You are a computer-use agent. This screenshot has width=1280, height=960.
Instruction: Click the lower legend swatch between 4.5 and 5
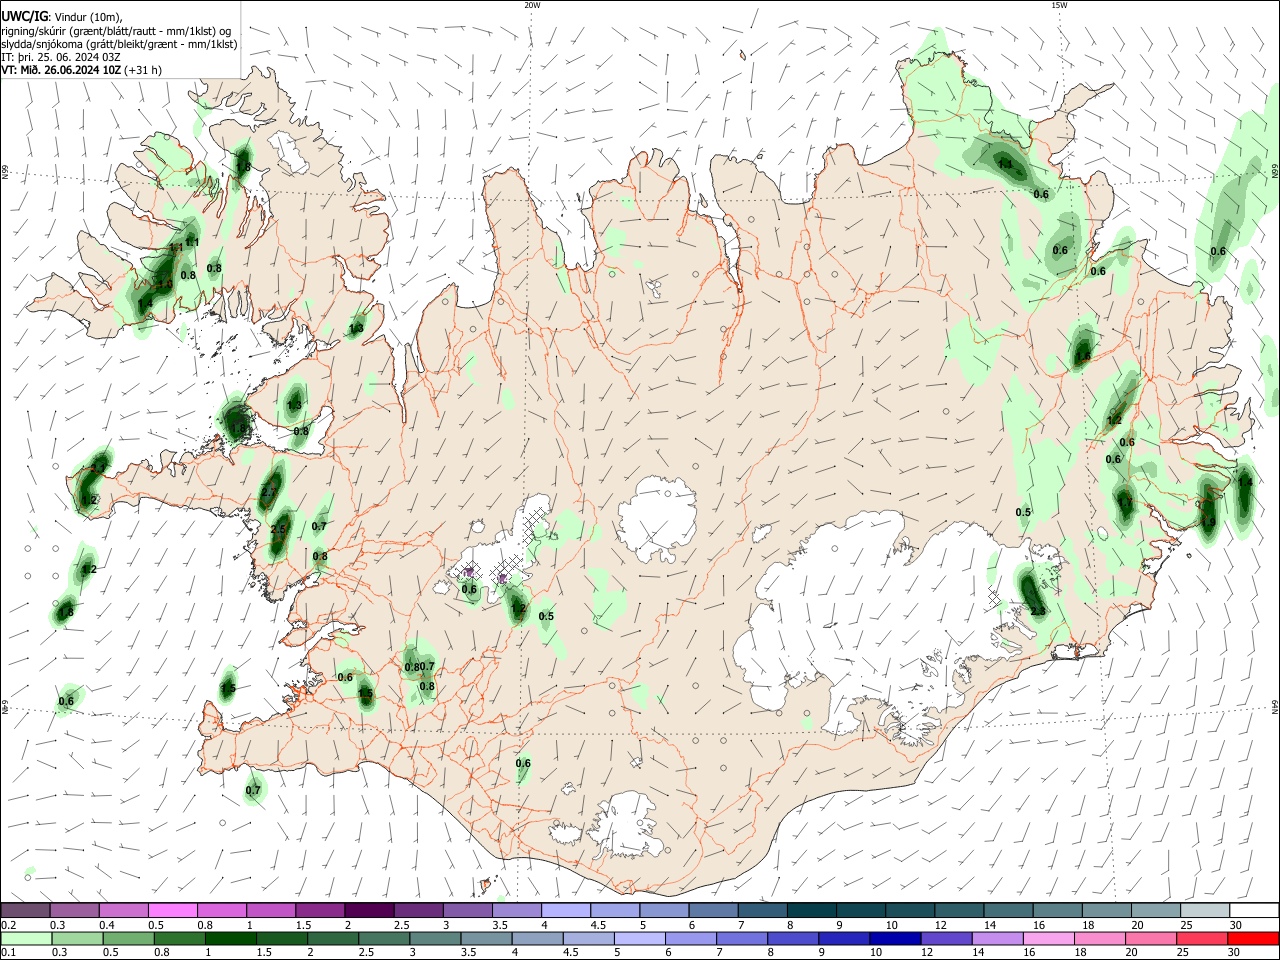[588, 938]
